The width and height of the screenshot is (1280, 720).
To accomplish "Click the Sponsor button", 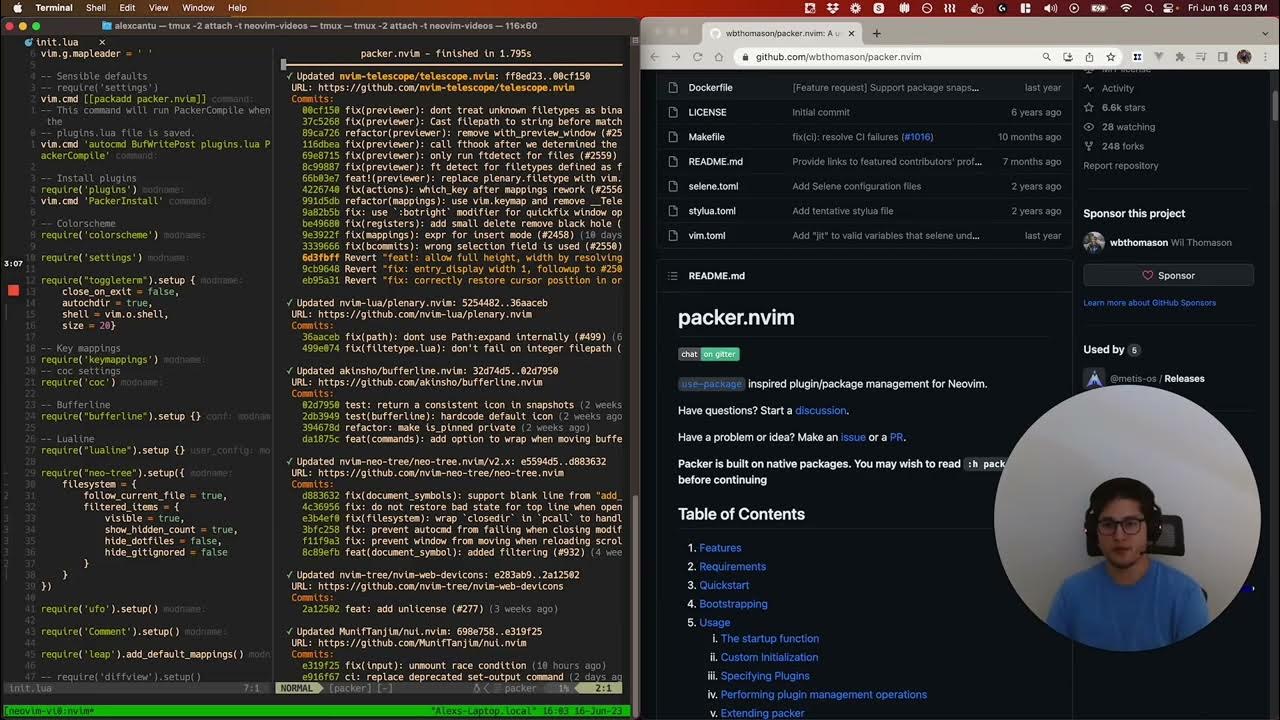I will click(x=1168, y=275).
